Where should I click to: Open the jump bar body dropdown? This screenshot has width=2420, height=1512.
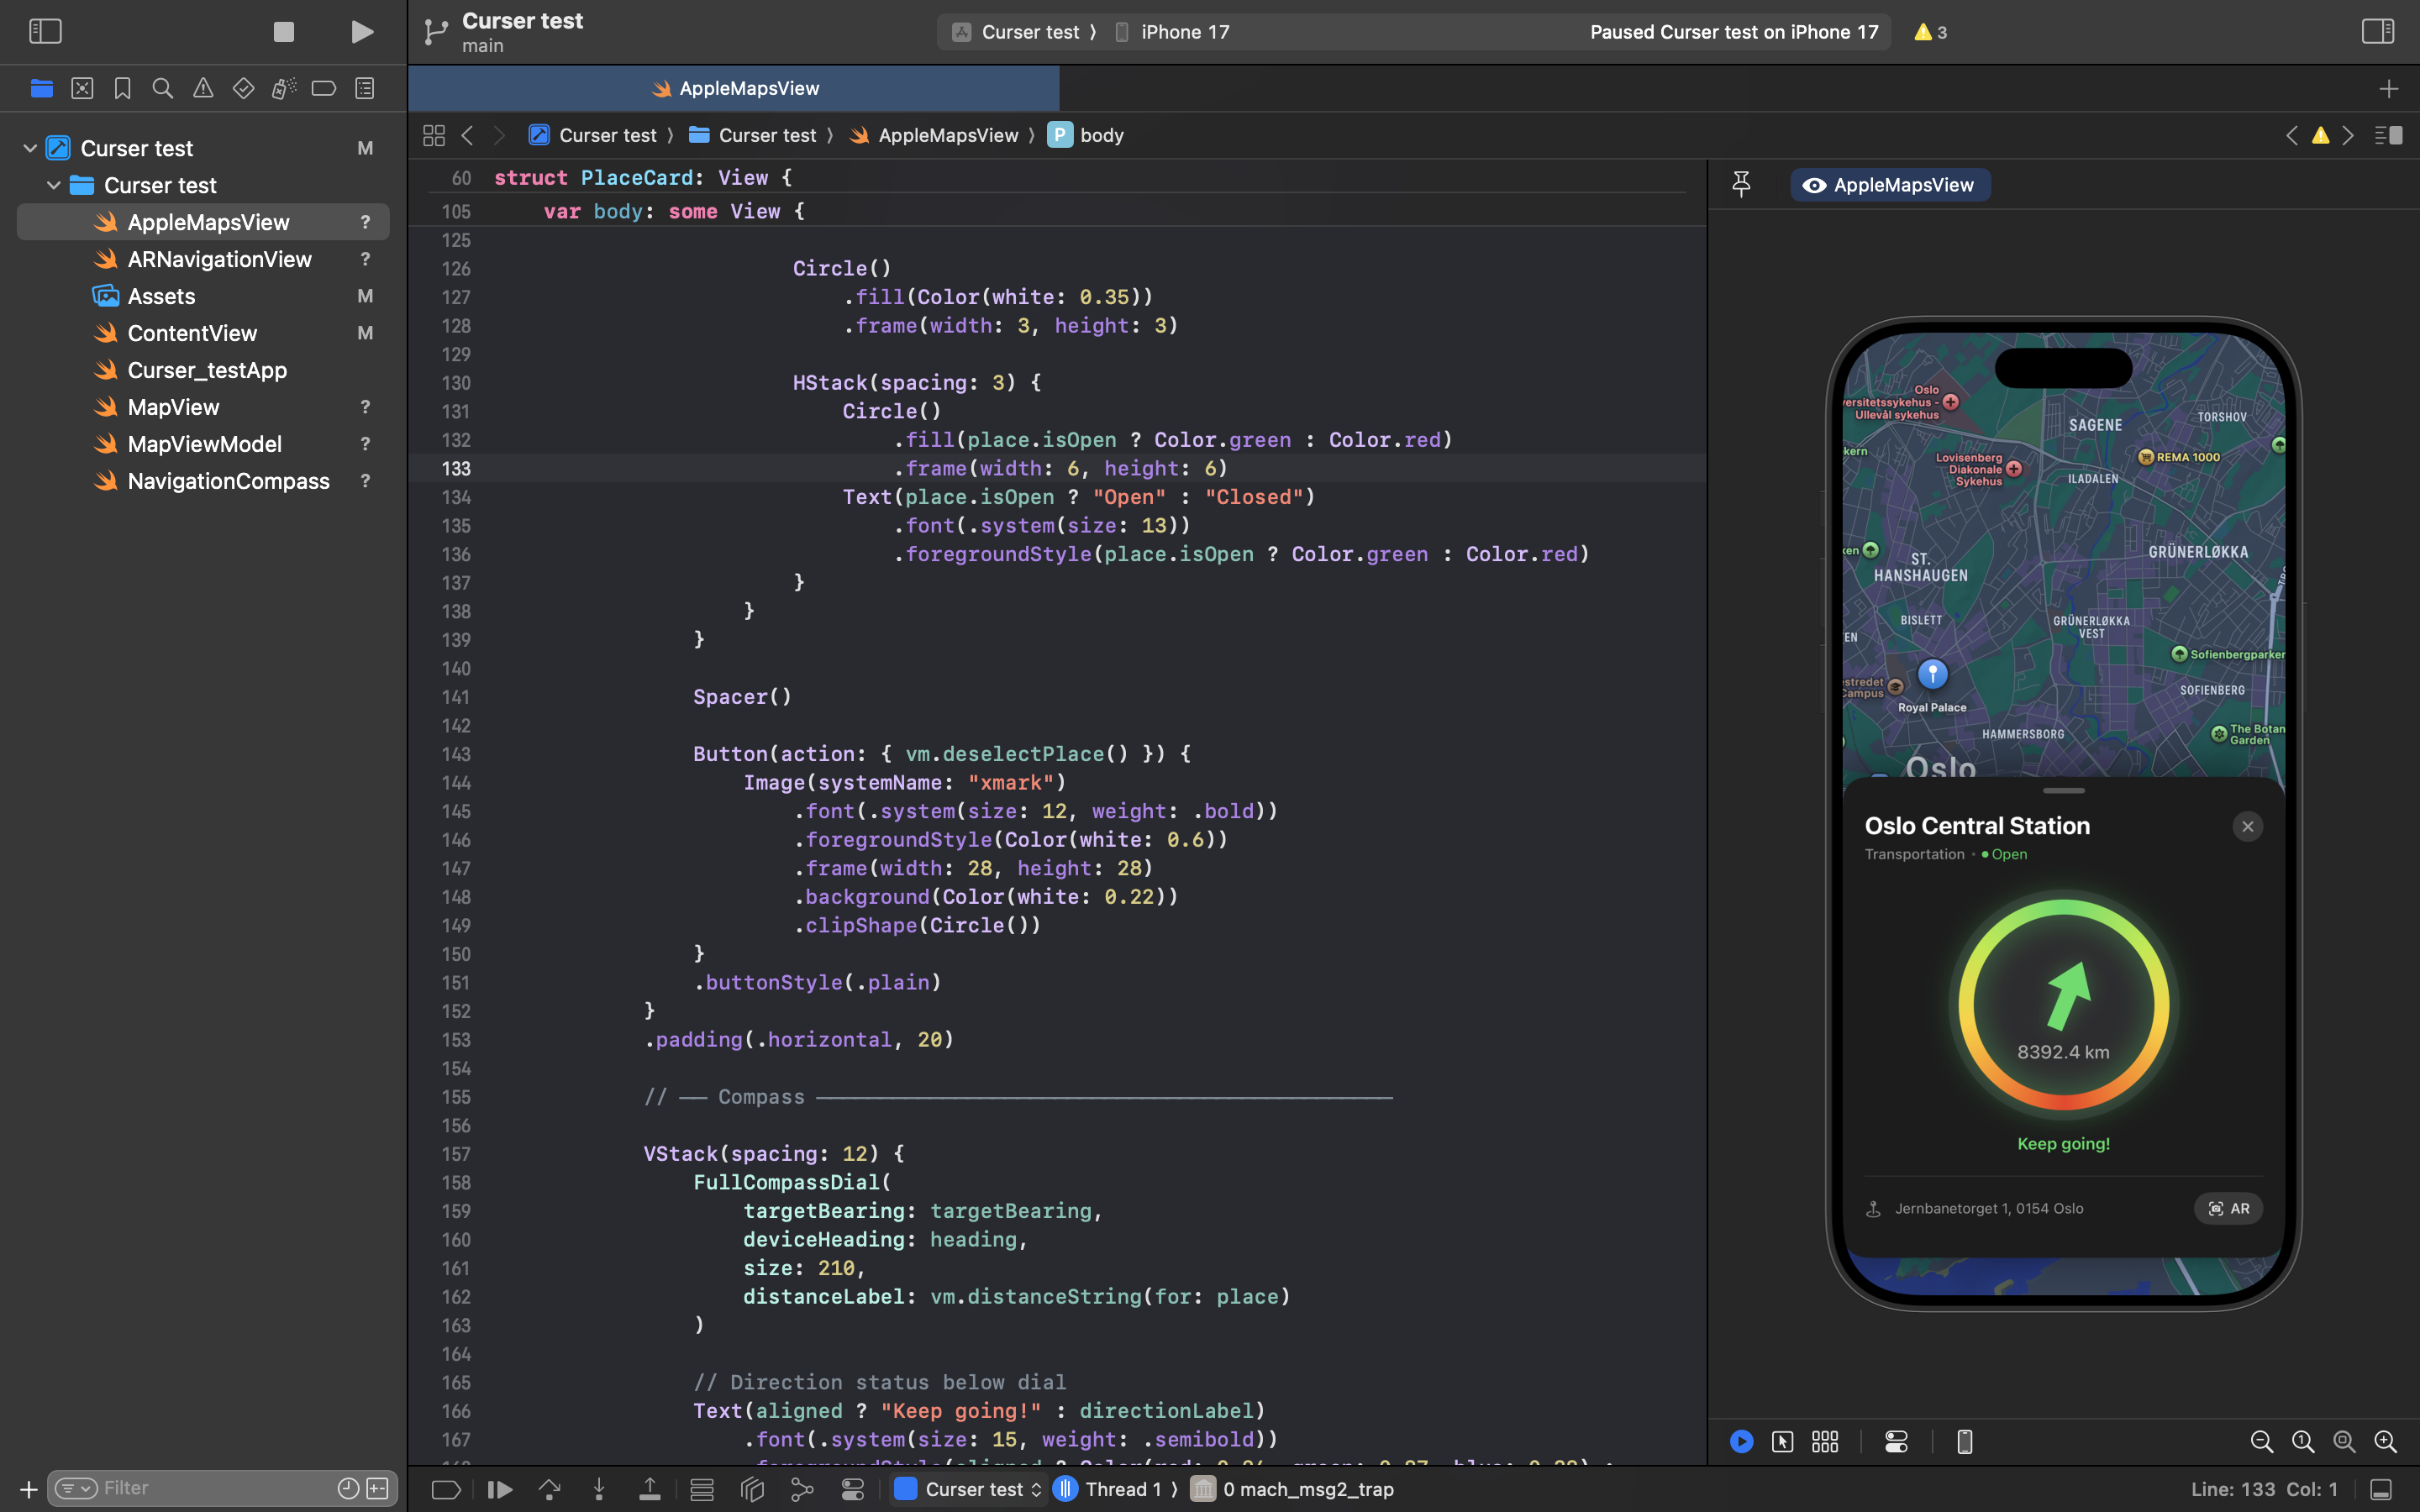pos(1100,135)
